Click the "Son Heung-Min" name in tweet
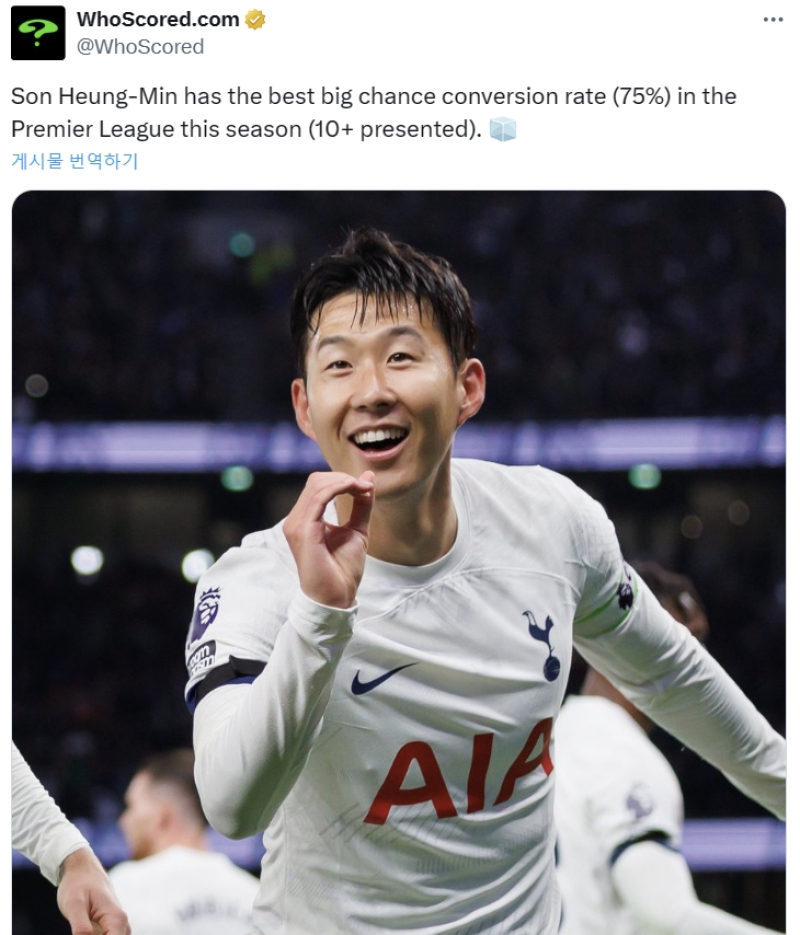 [x=94, y=97]
